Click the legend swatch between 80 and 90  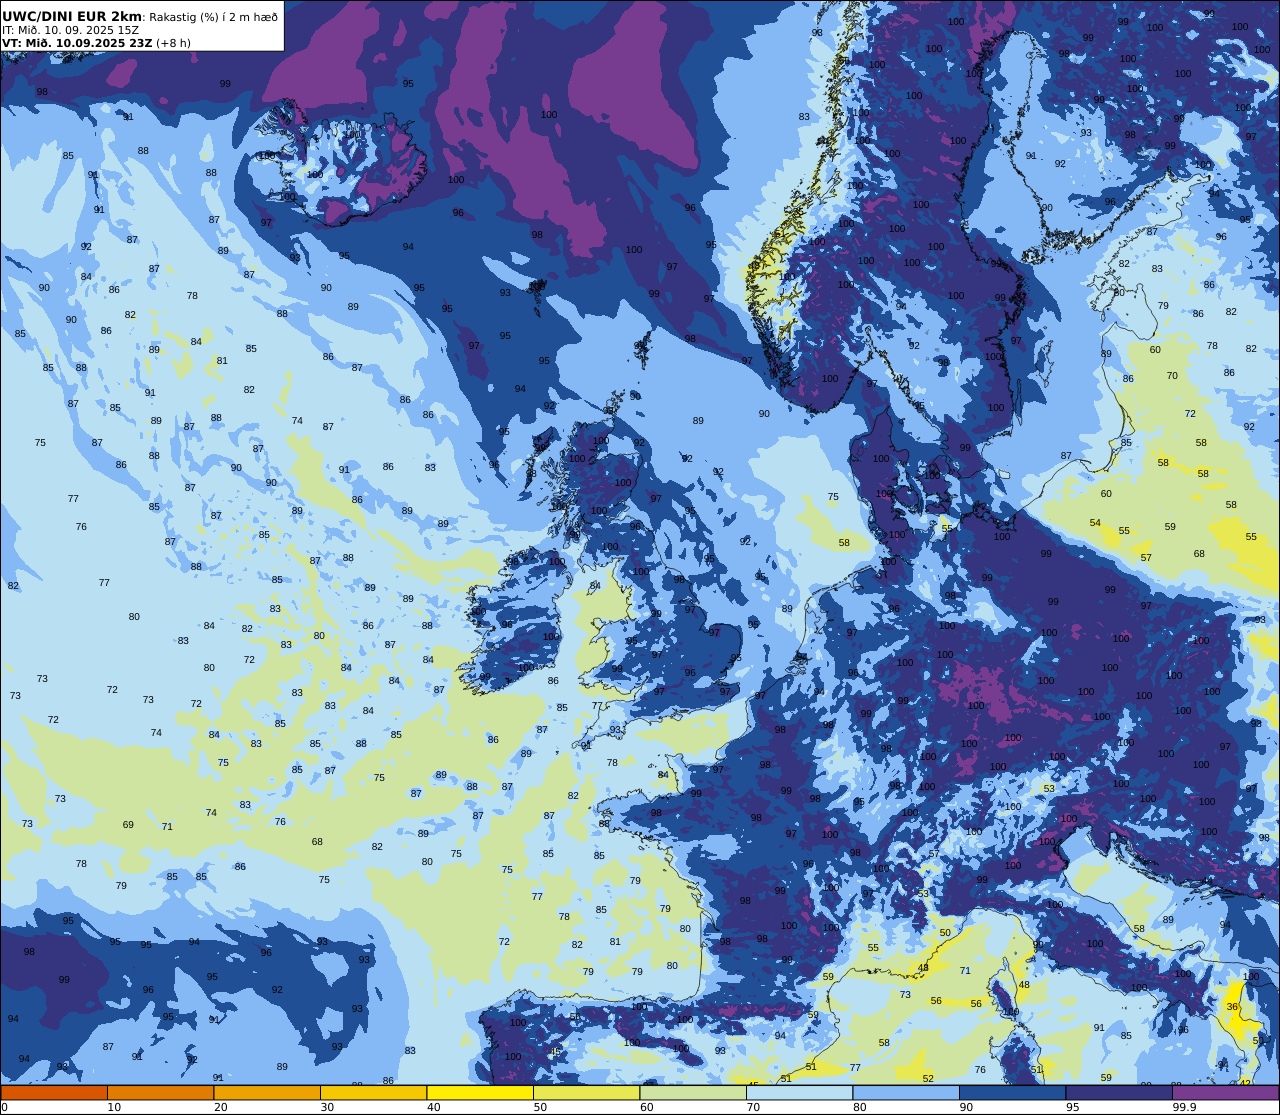coord(906,1092)
